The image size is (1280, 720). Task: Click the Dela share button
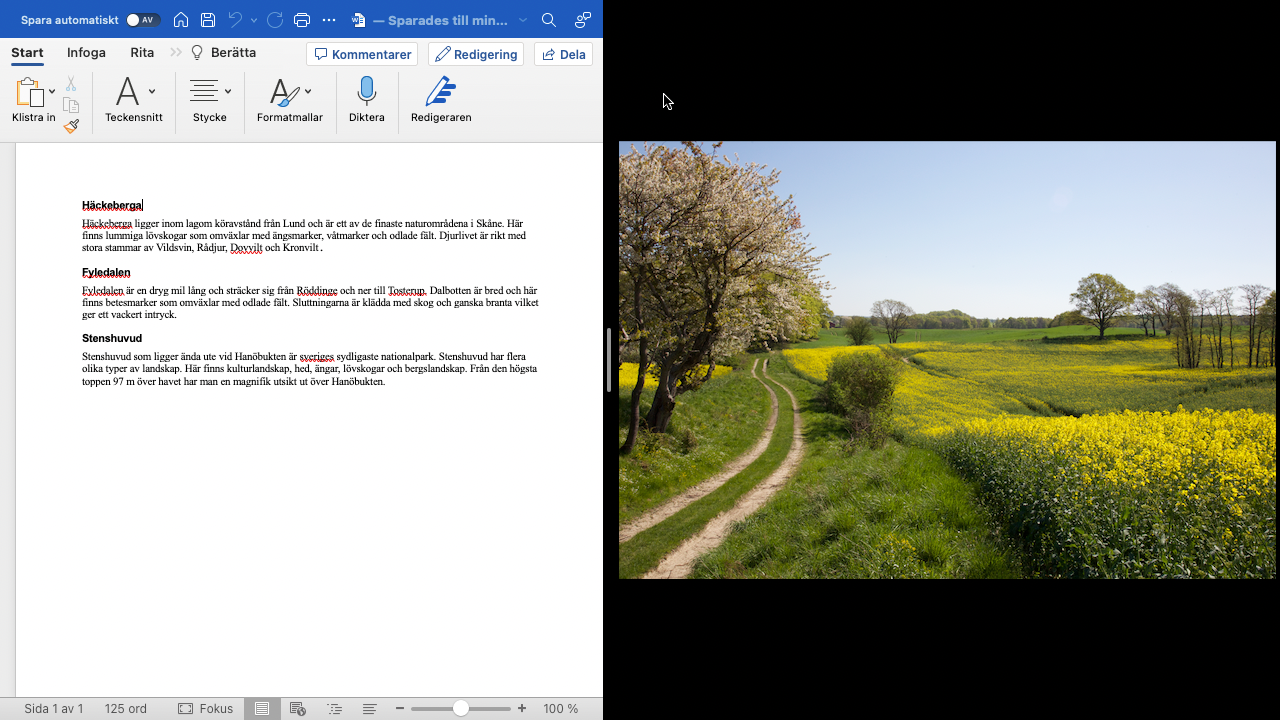[563, 54]
